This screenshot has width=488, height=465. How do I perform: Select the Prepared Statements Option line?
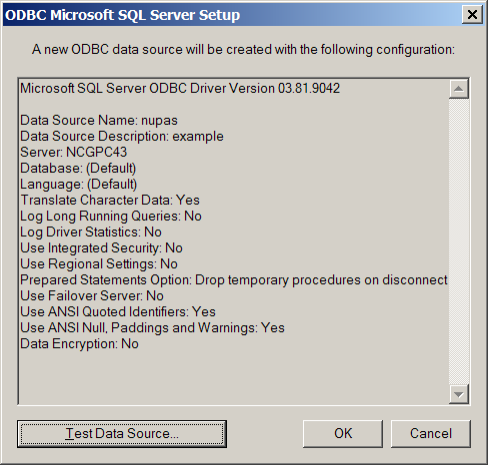tap(234, 280)
